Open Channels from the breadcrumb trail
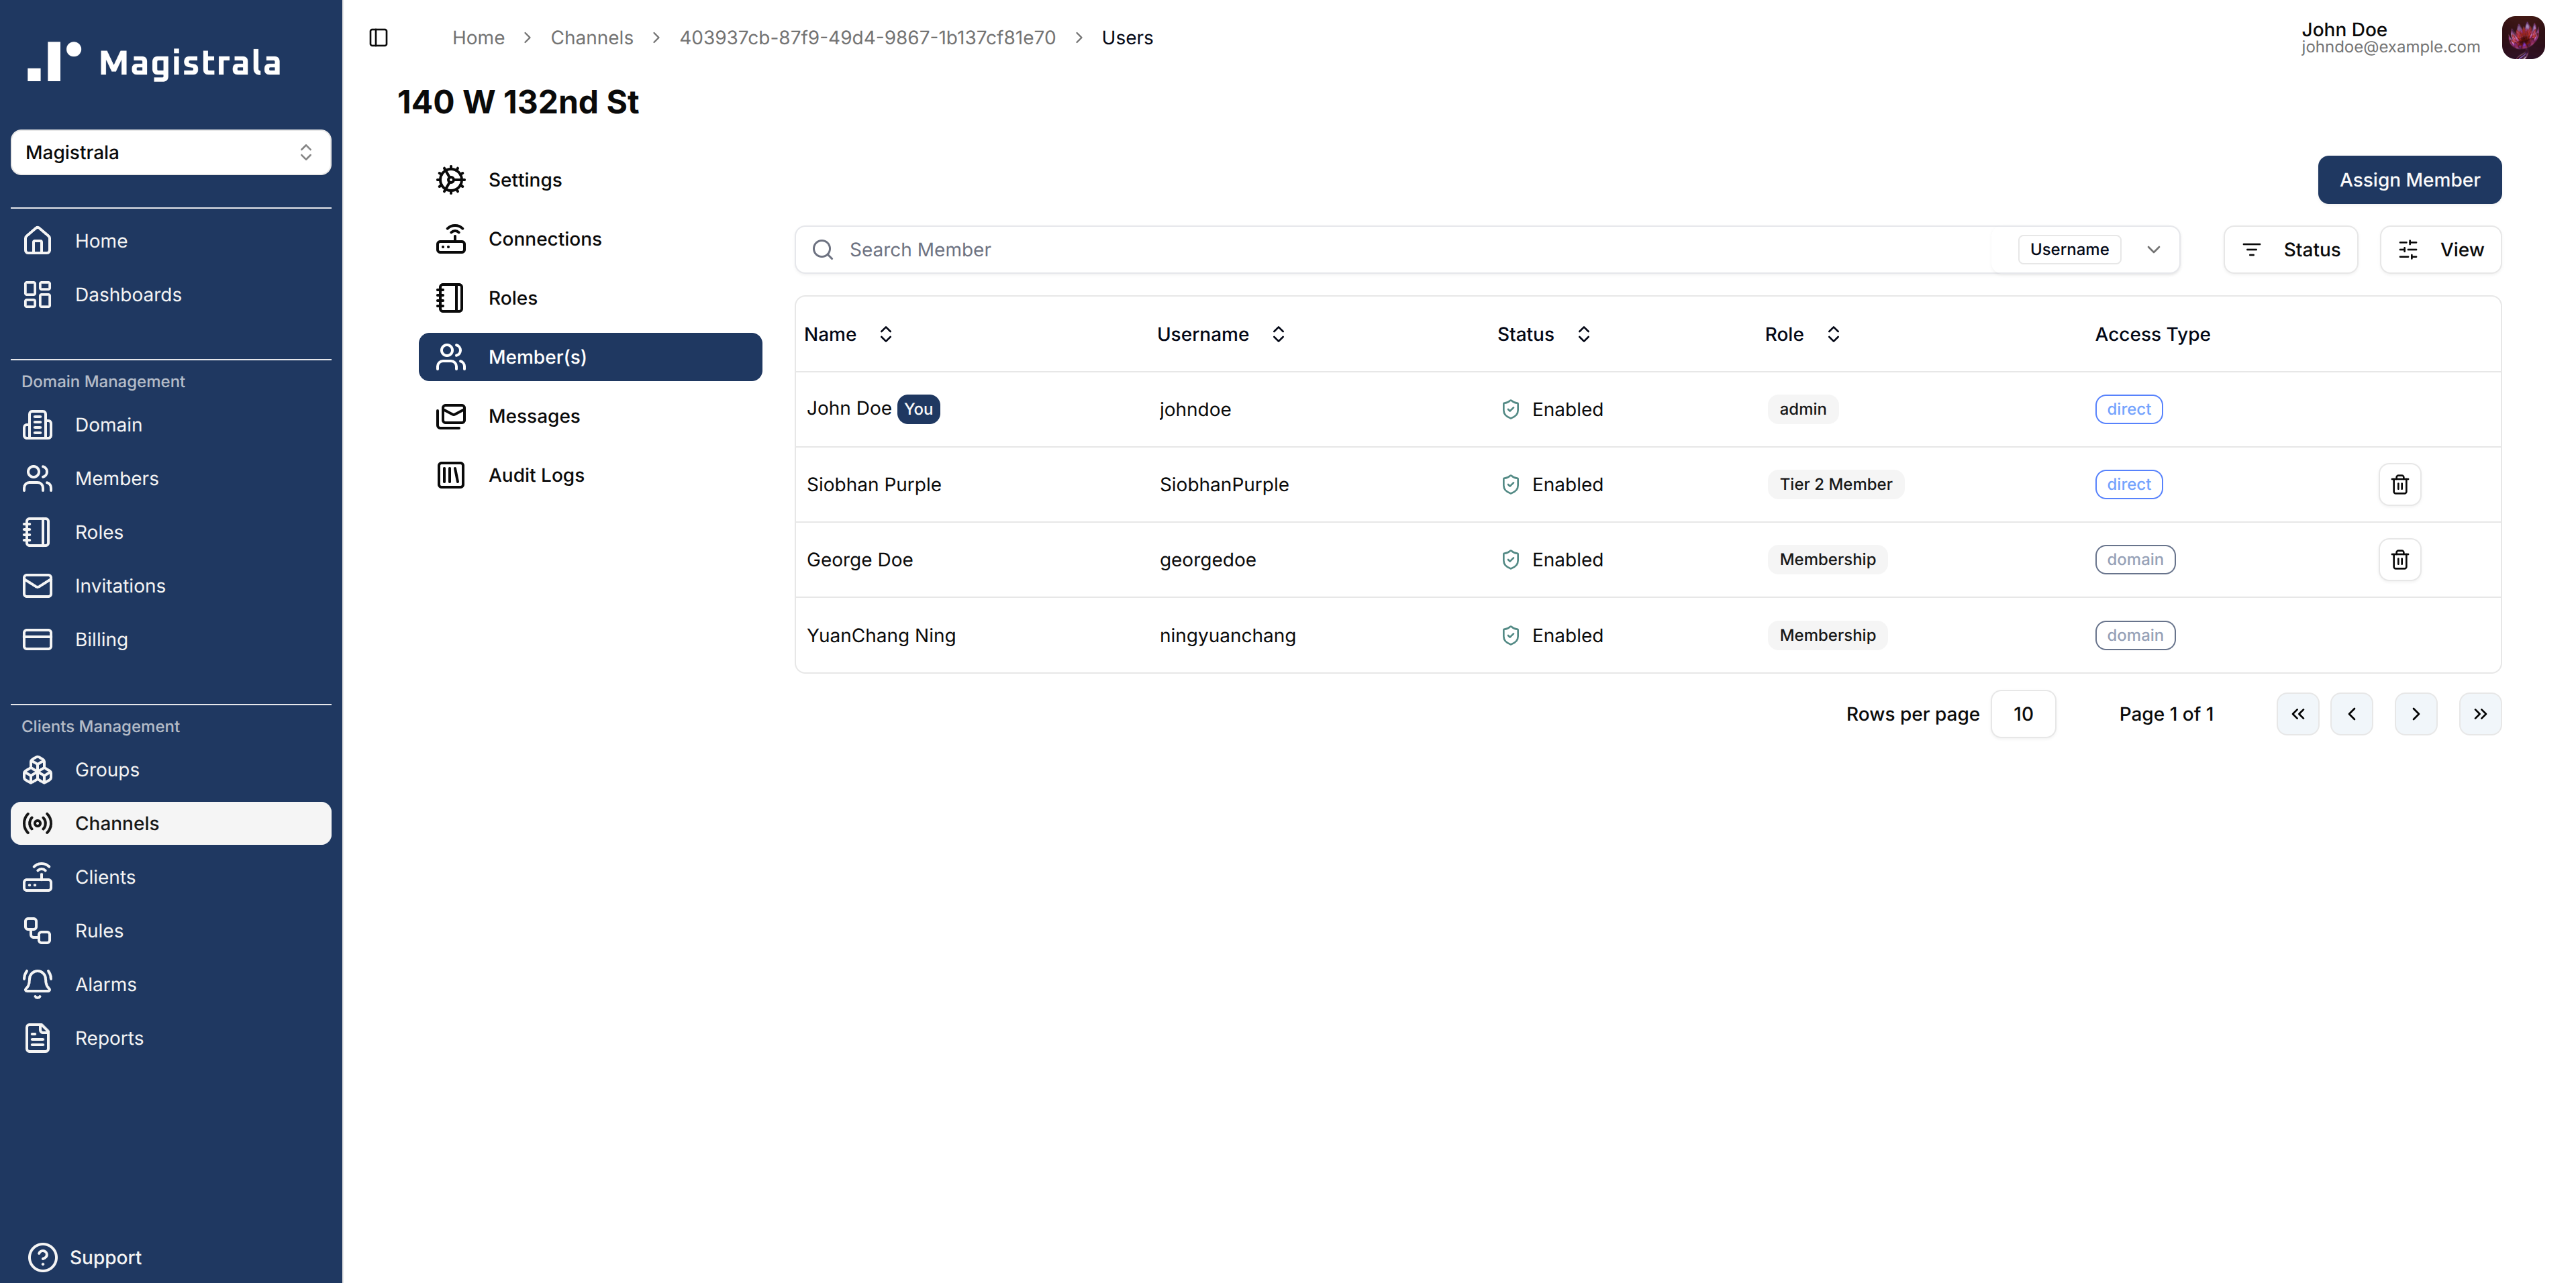The image size is (2576, 1283). point(592,37)
